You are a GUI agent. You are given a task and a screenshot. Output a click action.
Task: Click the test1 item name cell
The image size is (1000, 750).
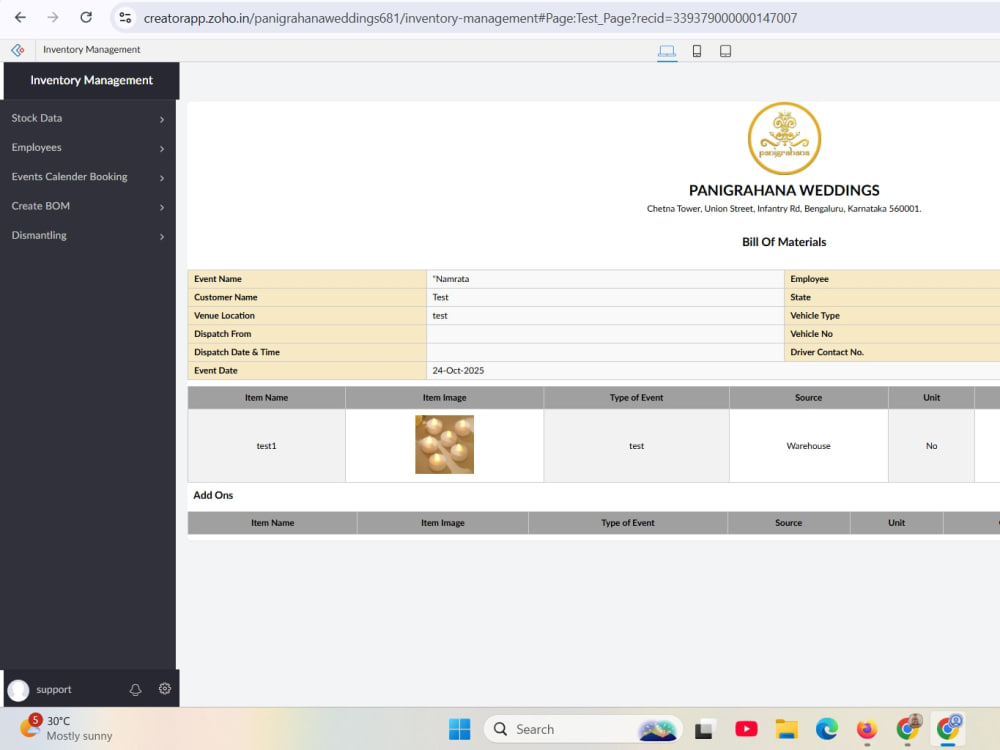point(267,446)
